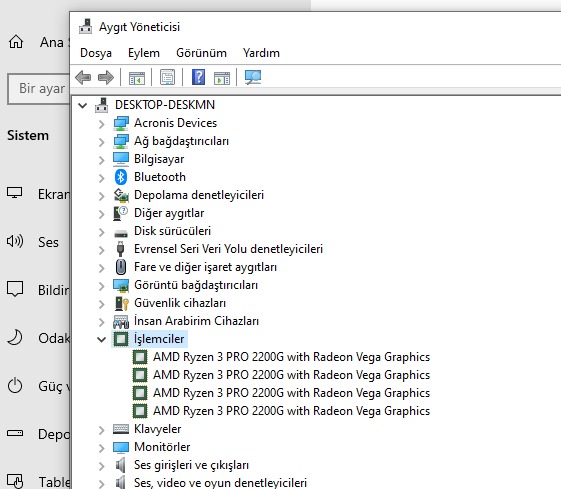The height and width of the screenshot is (489, 561).
Task: Click the Görüntü bağdaştırıcıları display adapter icon
Action: point(121,285)
